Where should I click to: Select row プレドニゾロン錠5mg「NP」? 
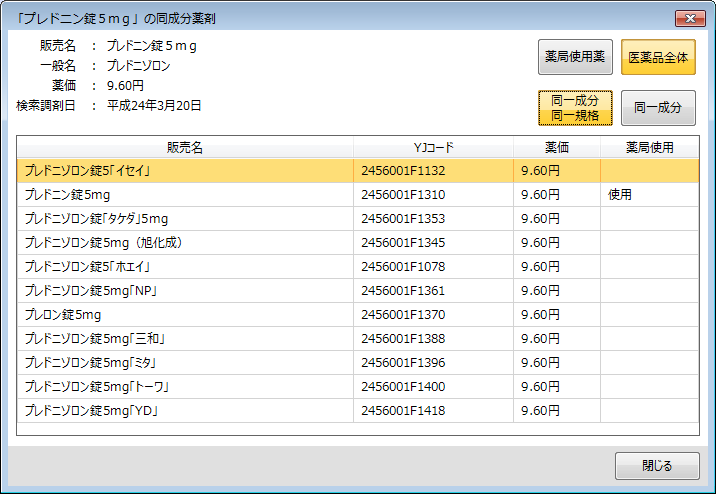(358, 291)
